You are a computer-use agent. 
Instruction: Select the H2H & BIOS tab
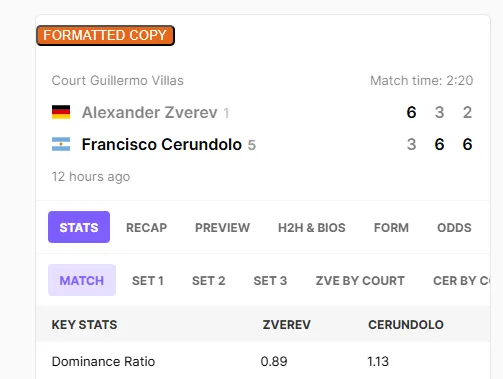pyautogui.click(x=312, y=228)
